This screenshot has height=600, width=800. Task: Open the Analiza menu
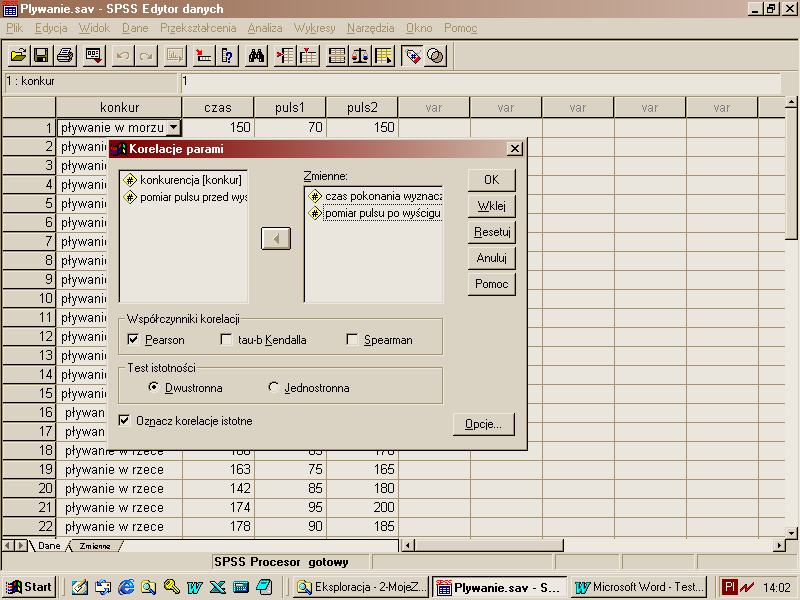(265, 27)
